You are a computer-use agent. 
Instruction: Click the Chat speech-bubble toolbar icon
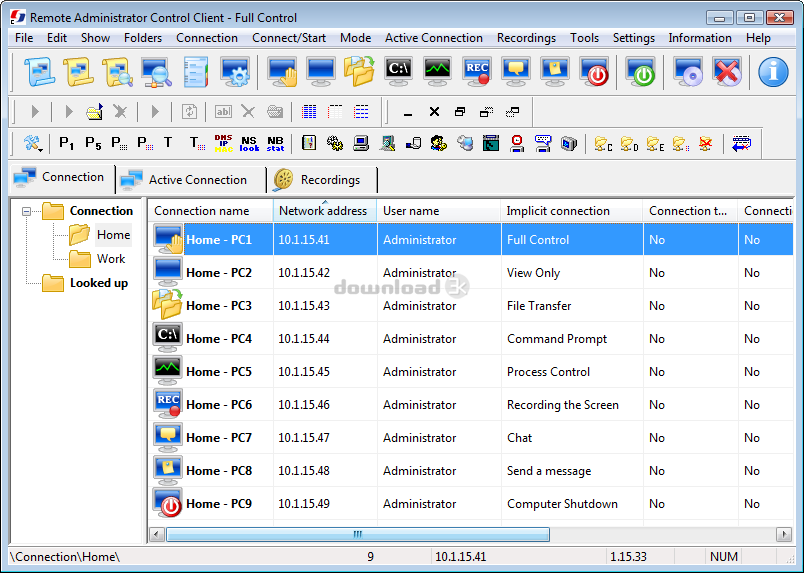[516, 72]
